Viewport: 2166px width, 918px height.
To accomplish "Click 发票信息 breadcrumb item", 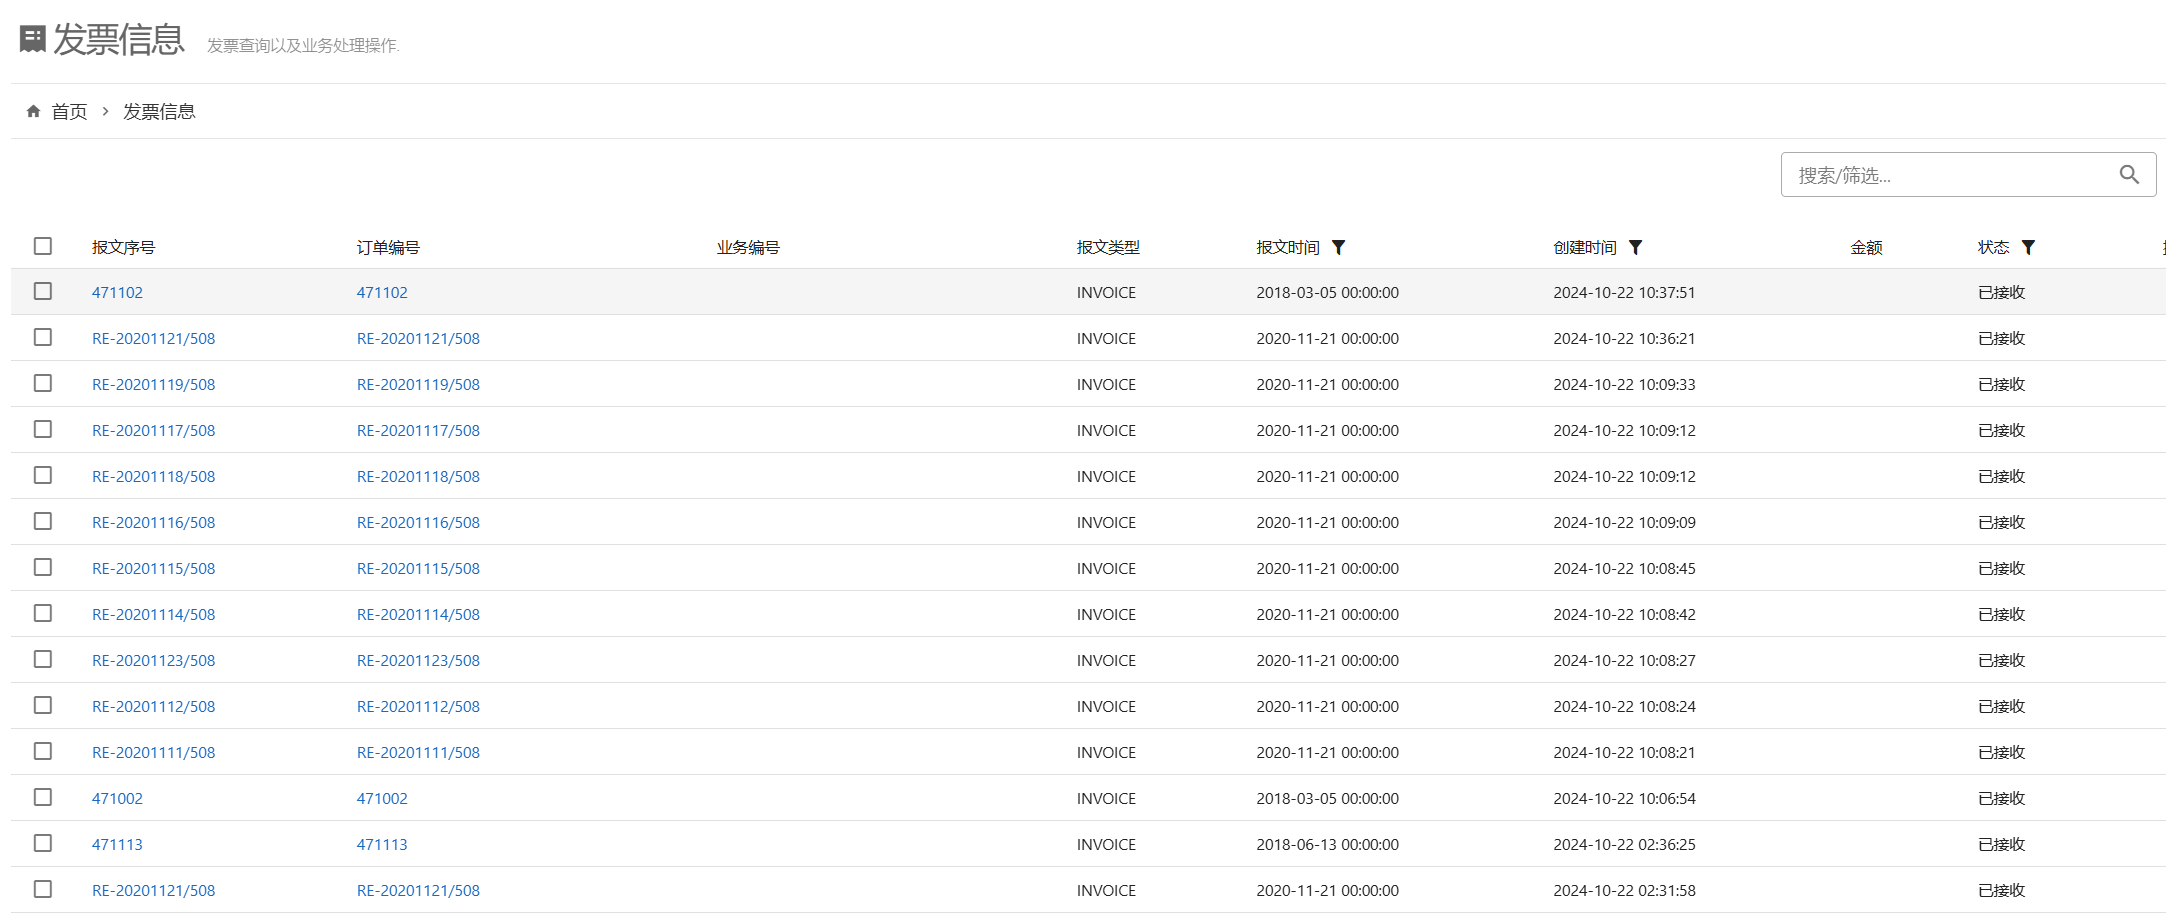I will click(x=159, y=111).
